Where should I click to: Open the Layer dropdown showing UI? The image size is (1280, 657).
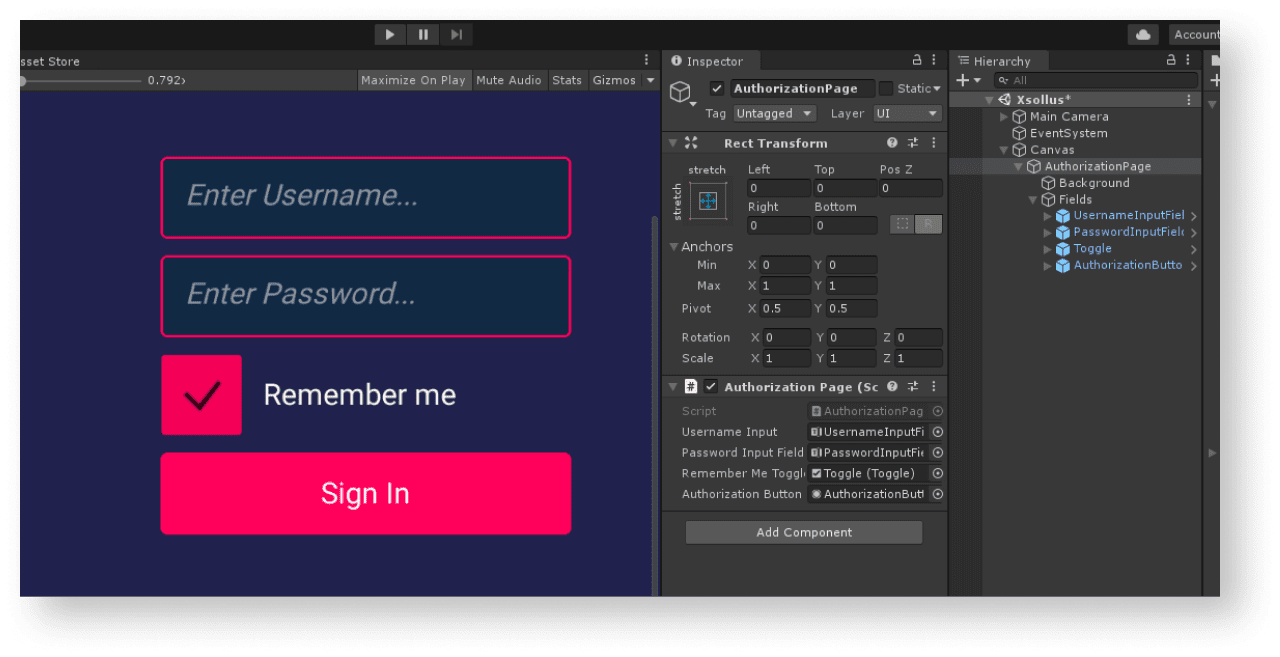907,114
